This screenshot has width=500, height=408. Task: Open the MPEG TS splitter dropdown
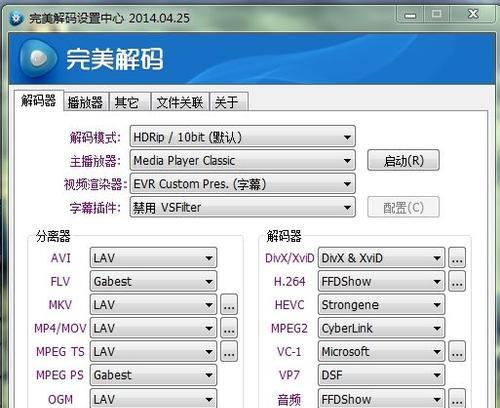tap(153, 352)
